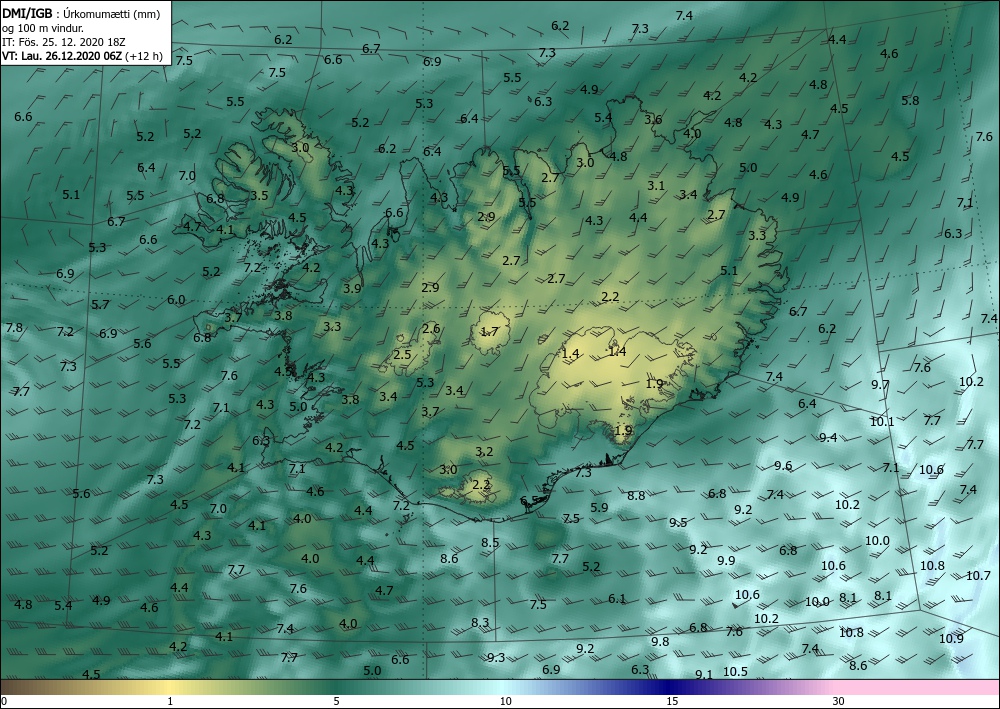The width and height of the screenshot is (1000, 709).
Task: Click the '0' label on the color scale
Action: (x=4, y=701)
